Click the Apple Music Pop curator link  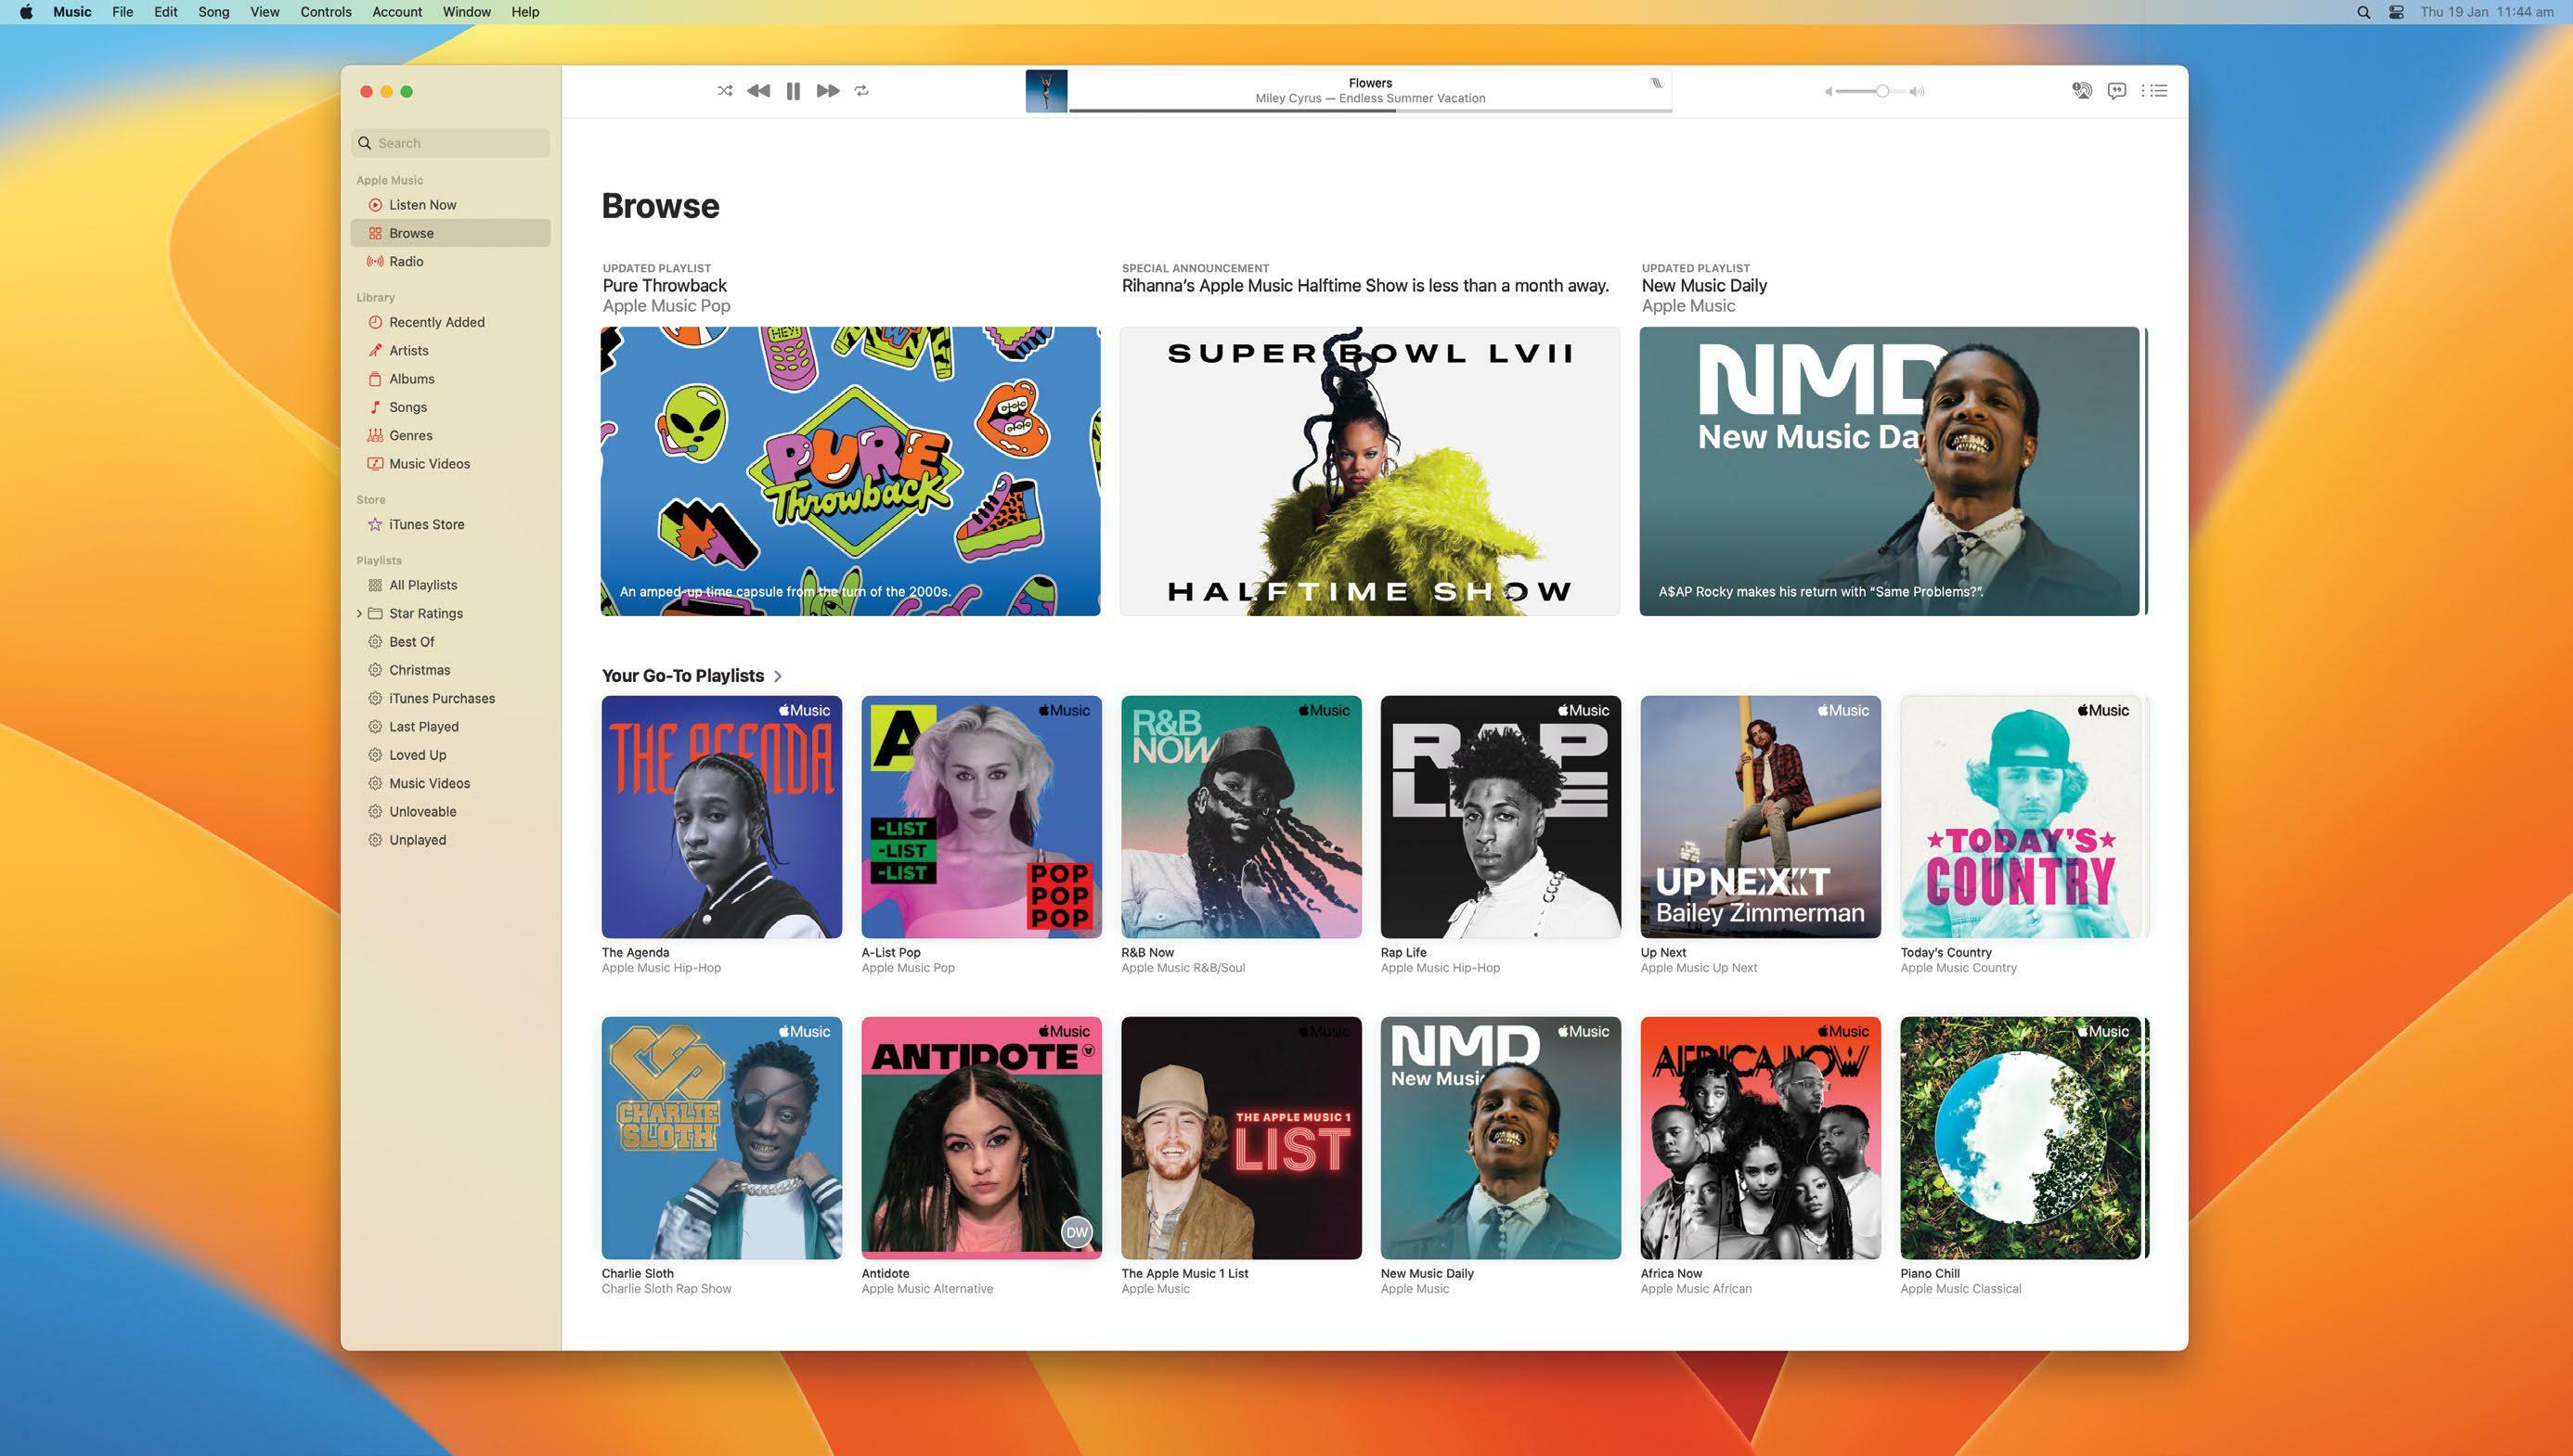tap(666, 306)
